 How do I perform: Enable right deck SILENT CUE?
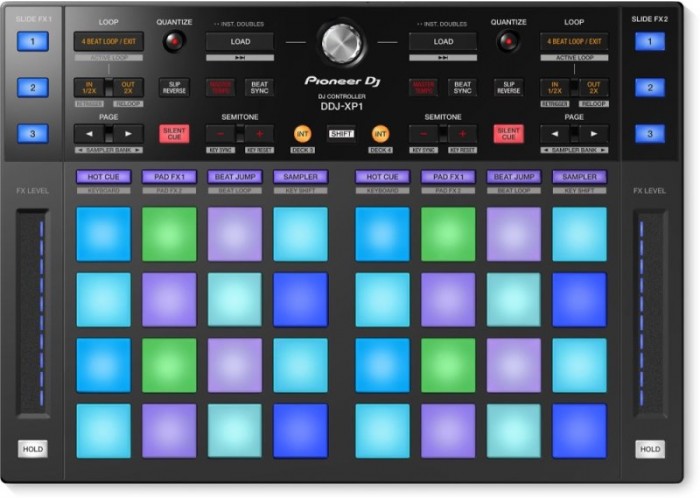508,133
